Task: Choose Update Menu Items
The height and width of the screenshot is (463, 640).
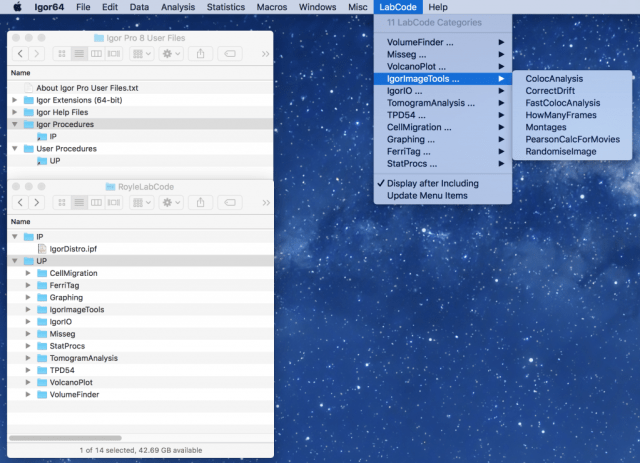Action: pyautogui.click(x=443, y=196)
